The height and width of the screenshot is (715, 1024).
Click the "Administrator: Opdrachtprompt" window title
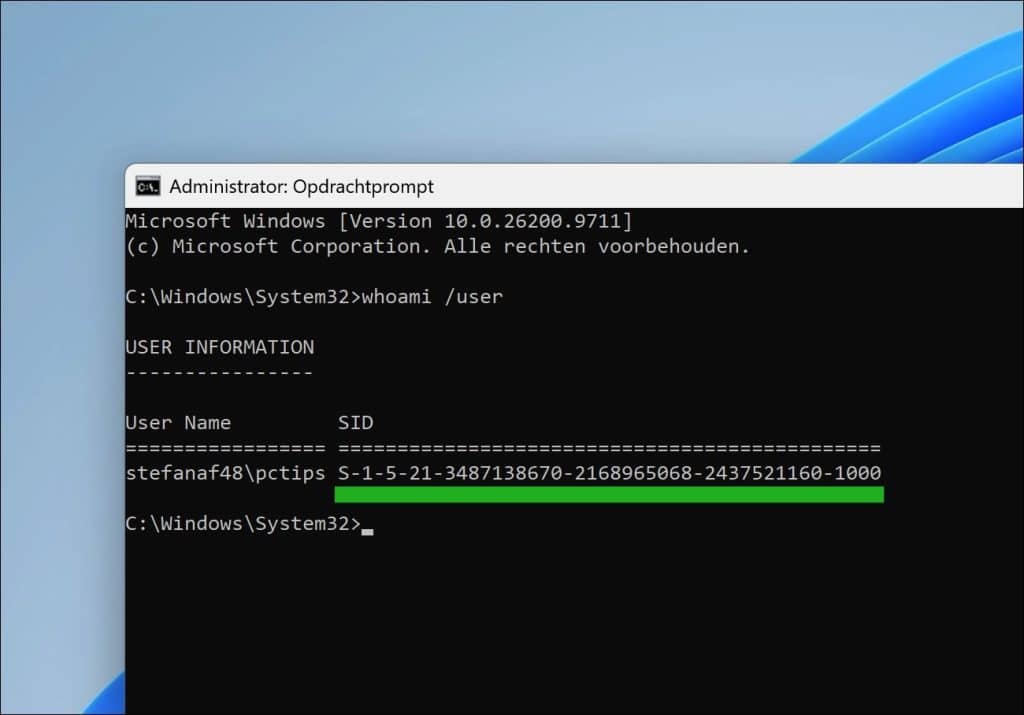pos(301,187)
